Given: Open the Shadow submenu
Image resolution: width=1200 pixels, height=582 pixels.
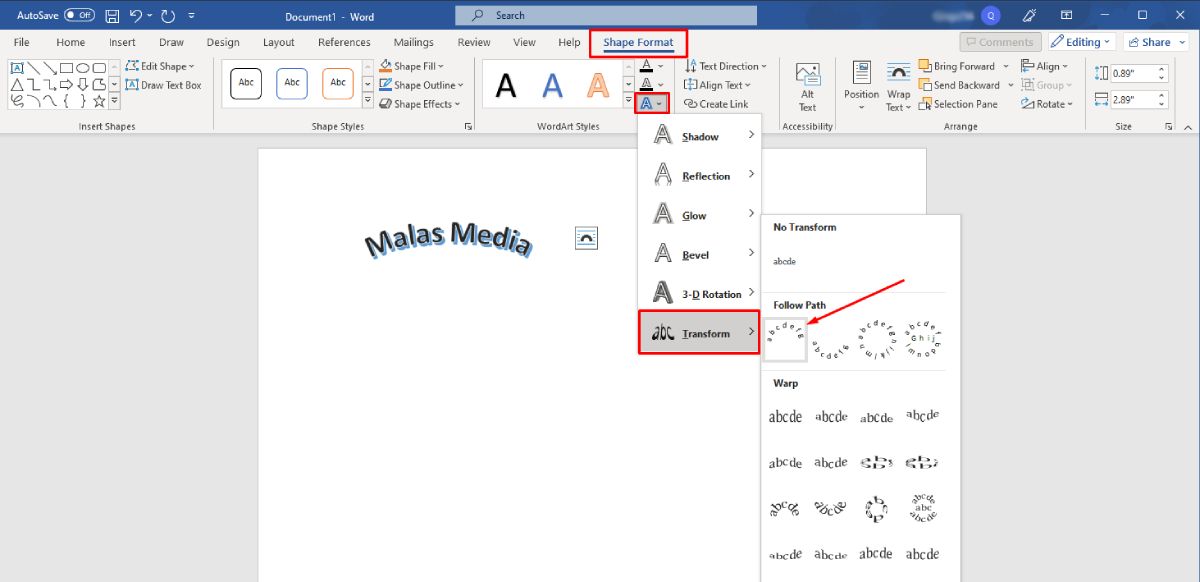Looking at the screenshot, I should pyautogui.click(x=700, y=137).
